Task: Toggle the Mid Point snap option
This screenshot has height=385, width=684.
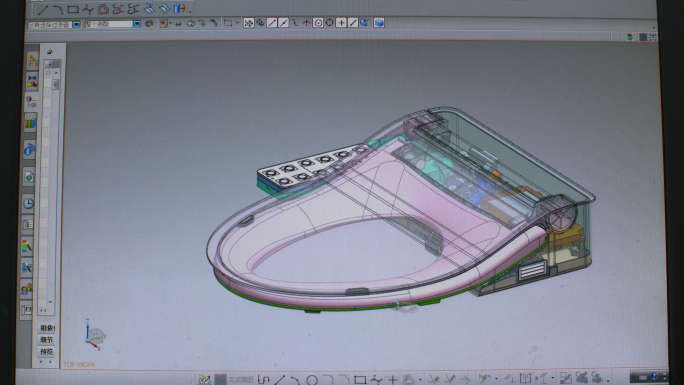Action: [283, 23]
